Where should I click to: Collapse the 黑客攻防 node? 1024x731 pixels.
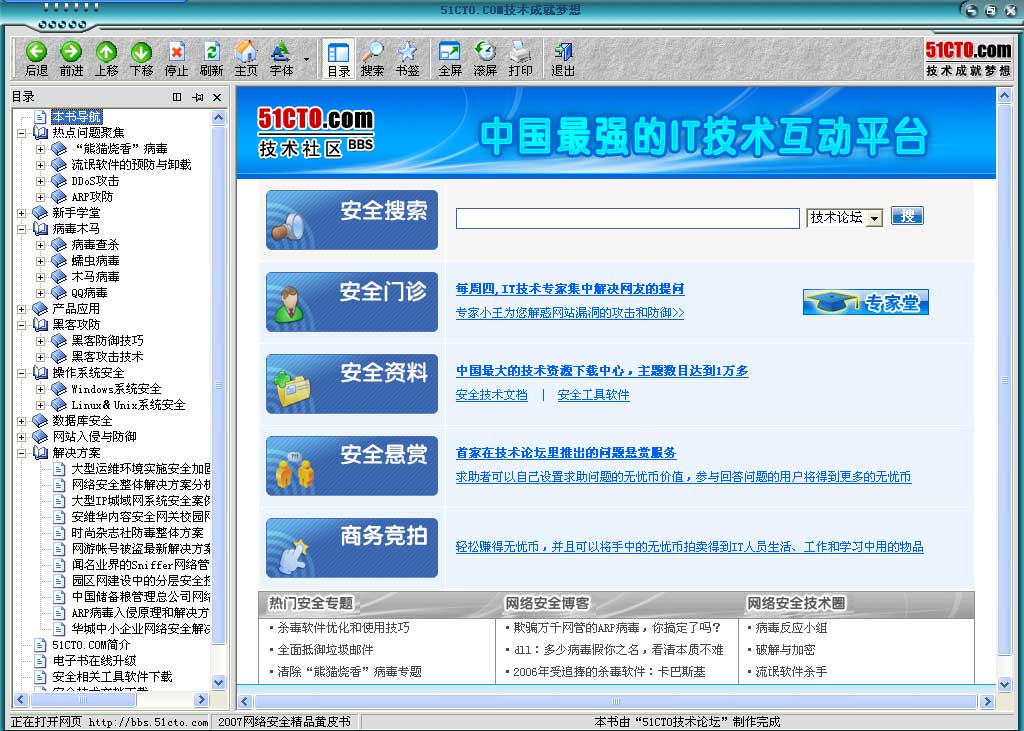[x=22, y=325]
